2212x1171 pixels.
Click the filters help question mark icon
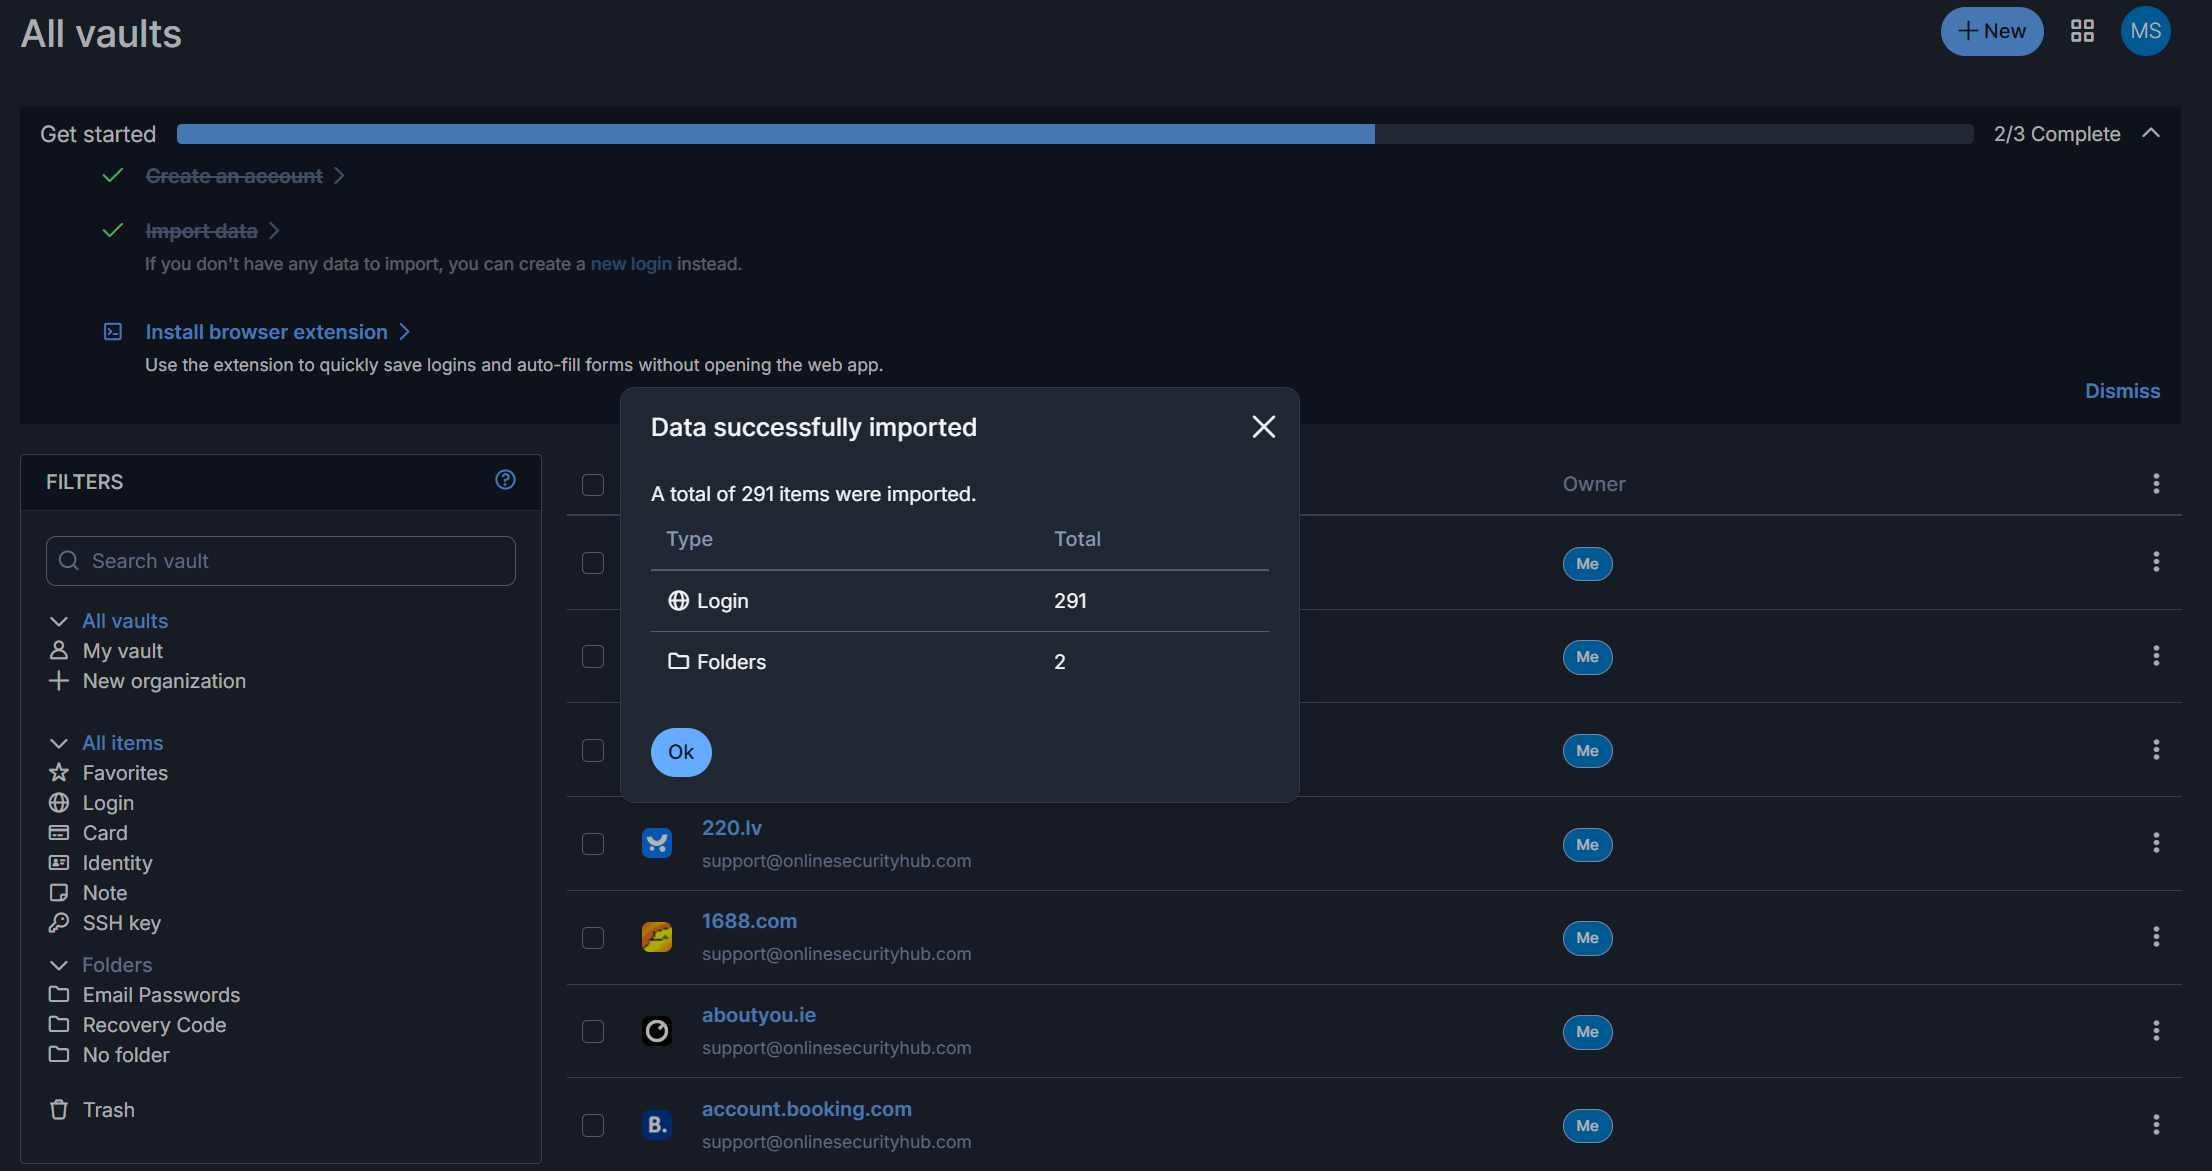(x=505, y=480)
